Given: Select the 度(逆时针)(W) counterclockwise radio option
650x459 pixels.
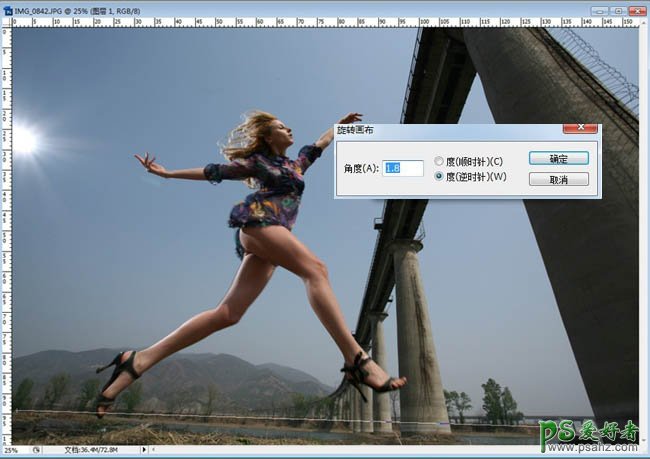Looking at the screenshot, I should [439, 176].
